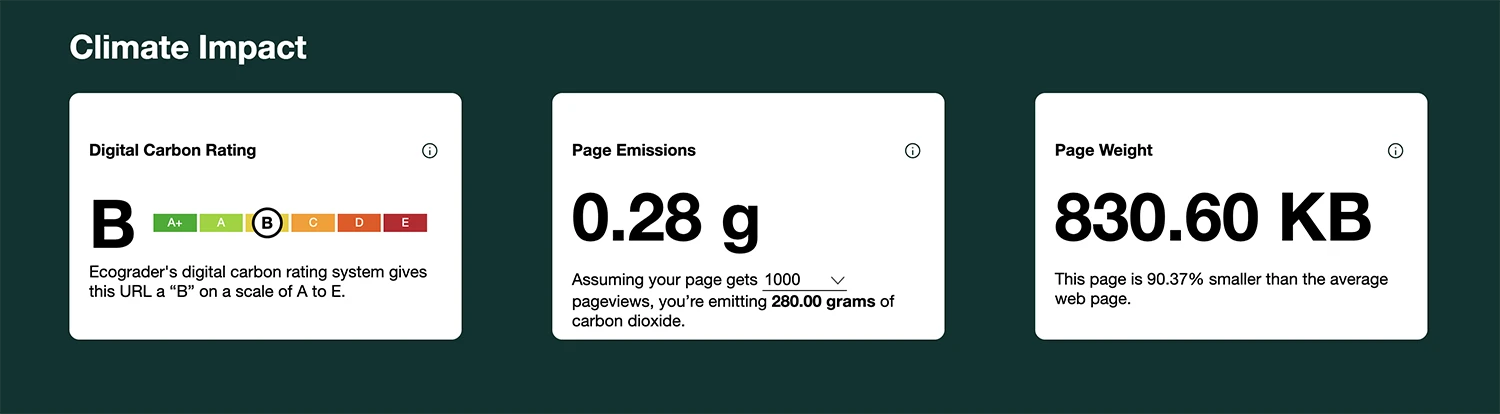
Task: Click the 830.60 KB page weight value
Action: 1212,217
